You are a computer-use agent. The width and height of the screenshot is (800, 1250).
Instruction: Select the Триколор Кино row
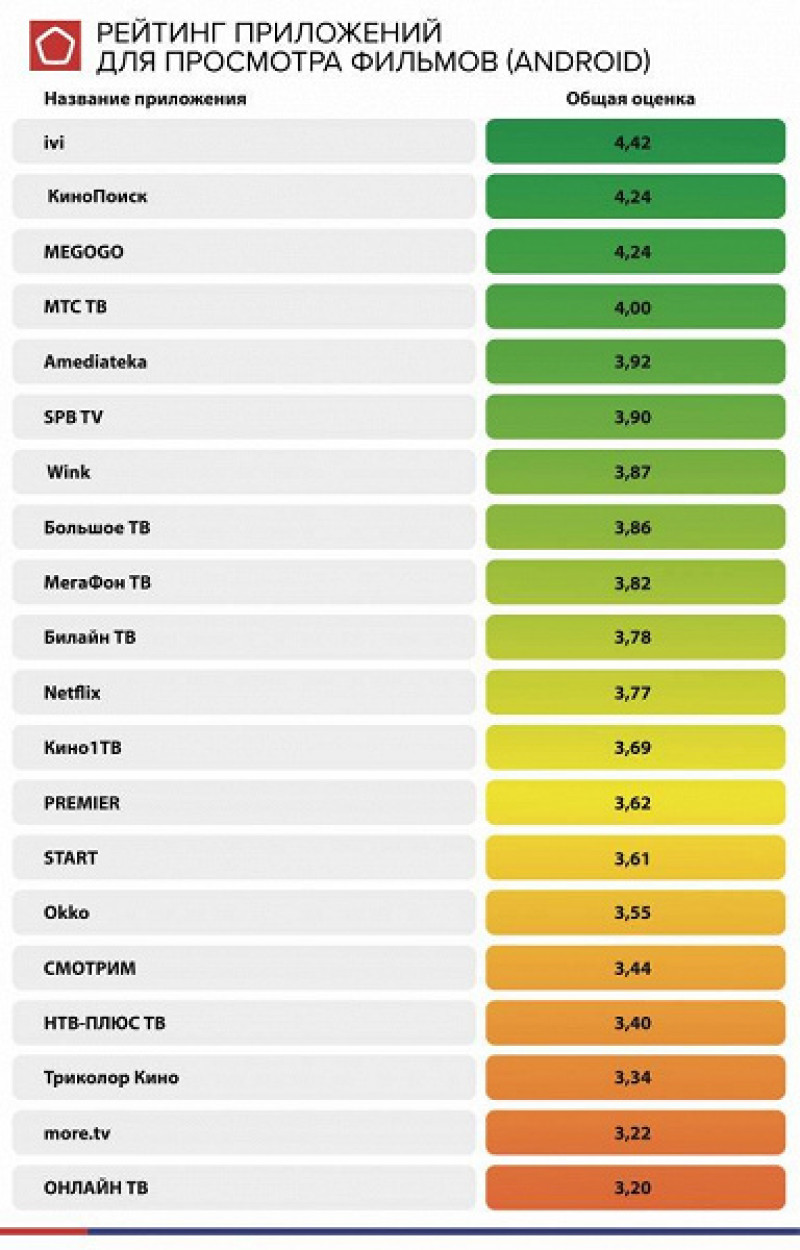[x=244, y=1078]
